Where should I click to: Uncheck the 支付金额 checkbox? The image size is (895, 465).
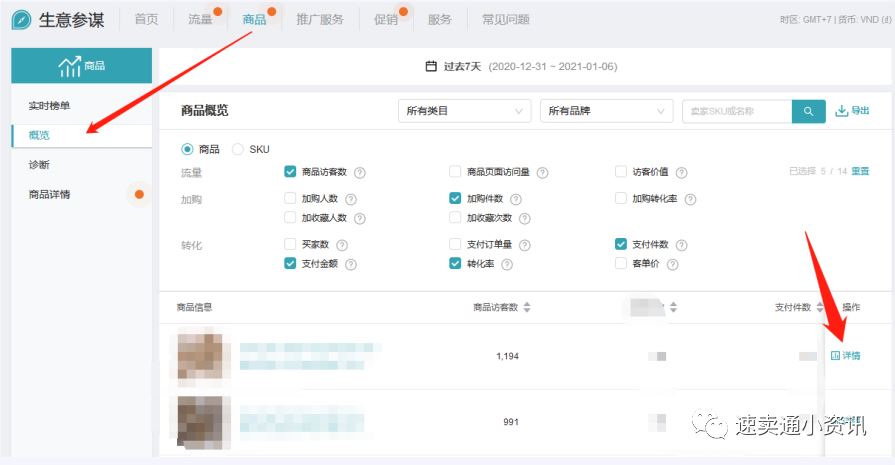pyautogui.click(x=290, y=264)
